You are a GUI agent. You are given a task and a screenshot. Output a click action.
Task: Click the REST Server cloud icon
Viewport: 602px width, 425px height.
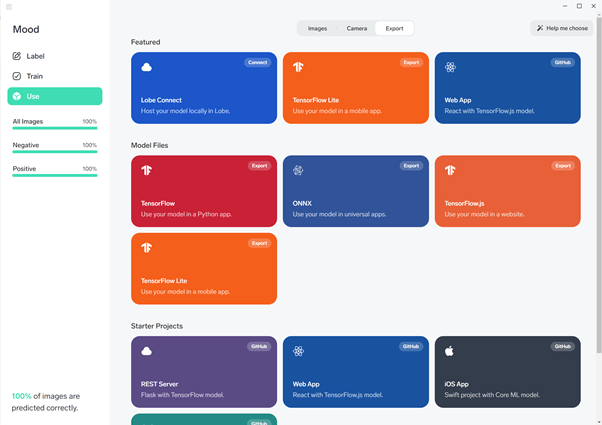click(147, 352)
